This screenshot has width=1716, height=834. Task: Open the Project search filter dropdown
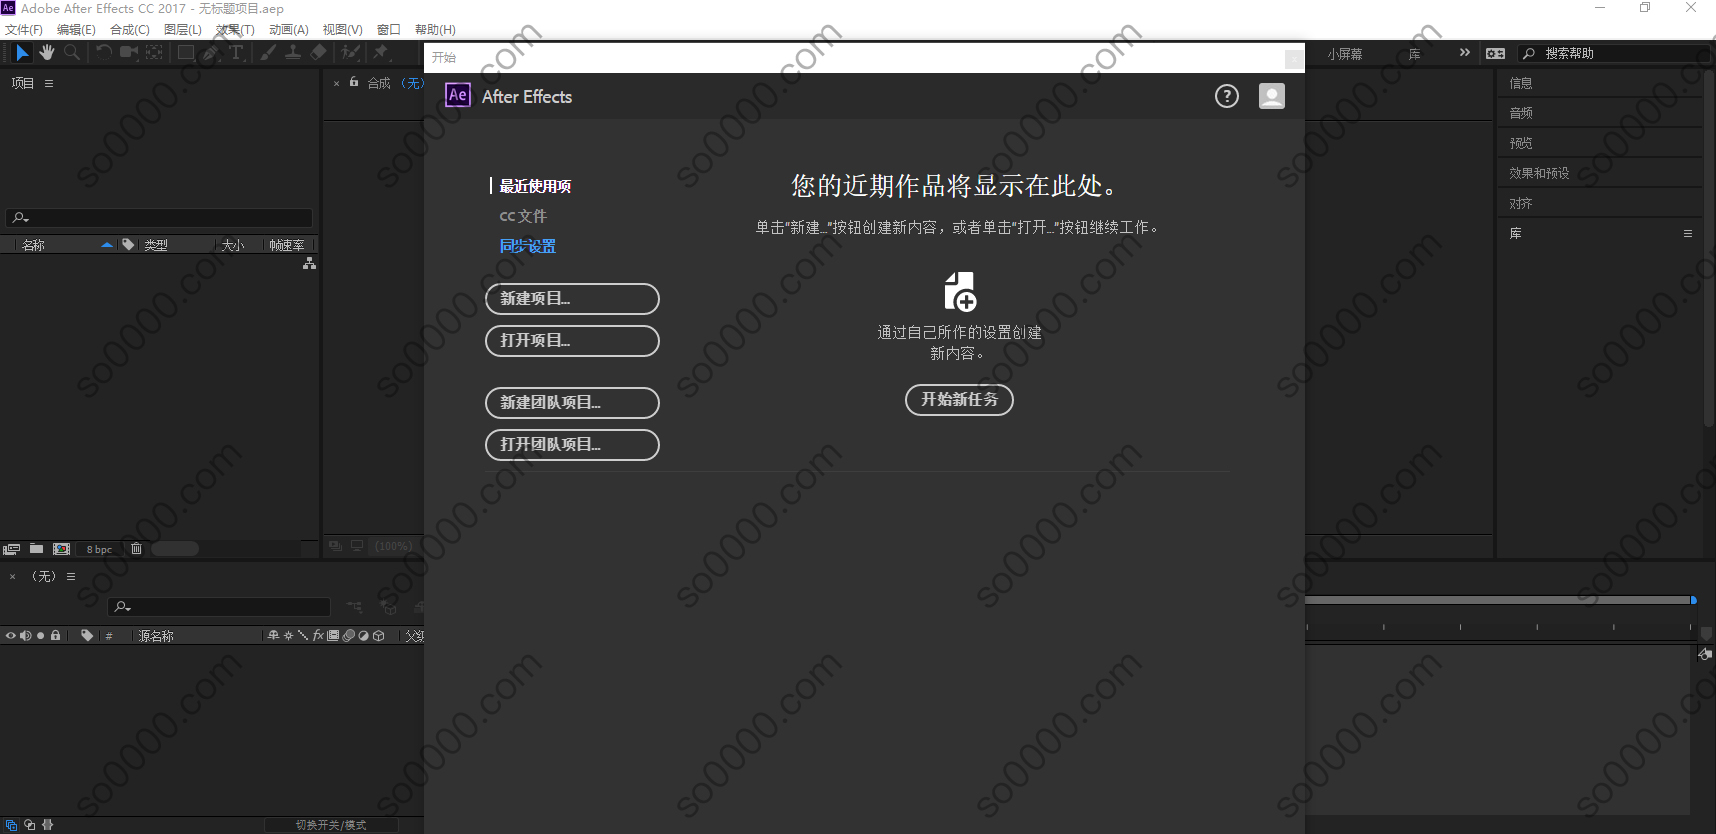coord(20,217)
